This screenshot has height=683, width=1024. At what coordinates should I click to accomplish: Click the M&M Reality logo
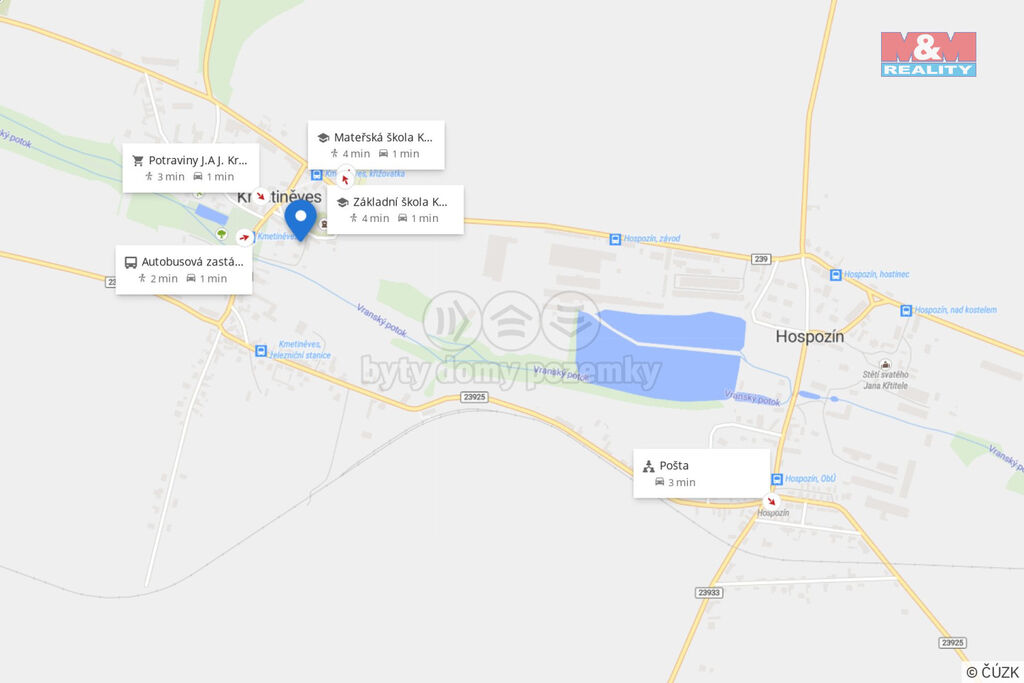tap(928, 54)
